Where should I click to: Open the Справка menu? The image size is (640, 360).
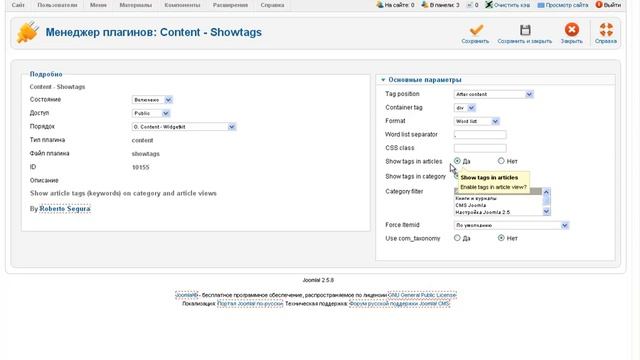[272, 5]
